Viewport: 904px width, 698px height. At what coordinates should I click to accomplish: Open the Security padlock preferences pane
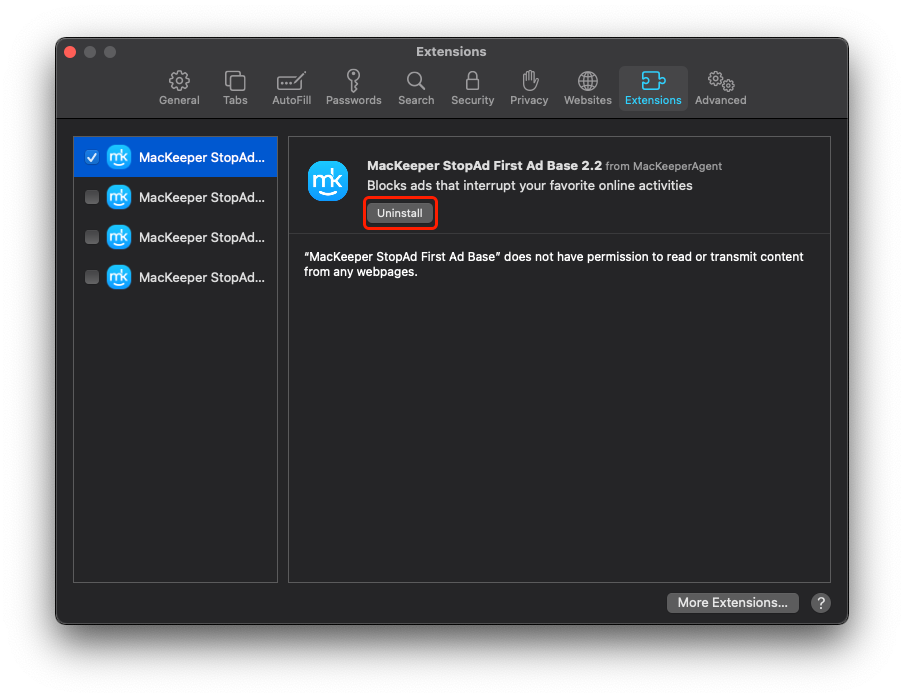coord(472,88)
